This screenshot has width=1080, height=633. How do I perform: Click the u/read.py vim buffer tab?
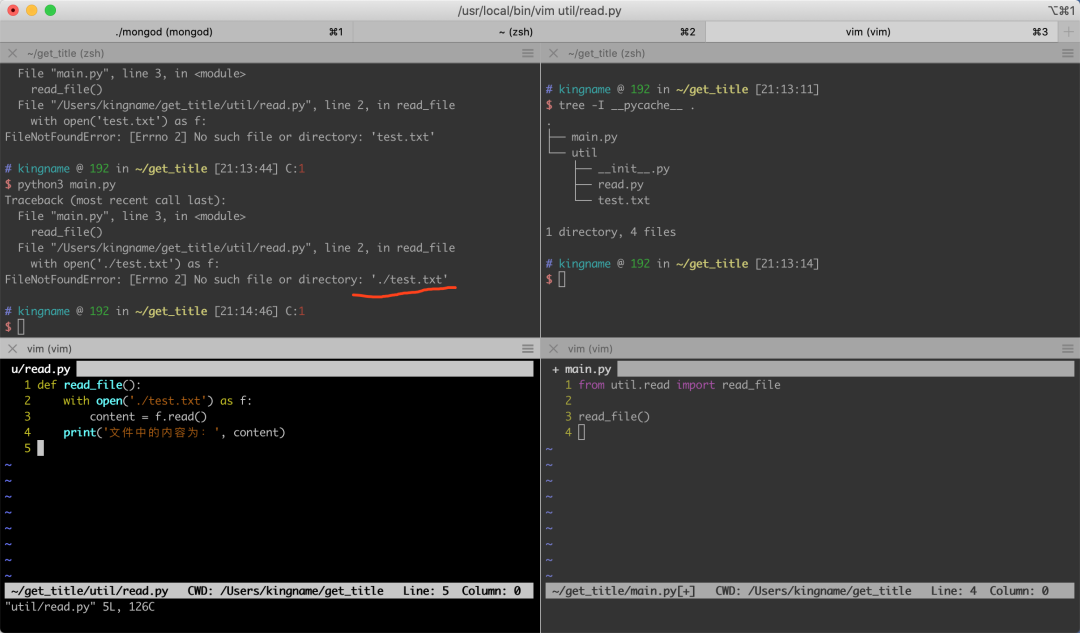41,369
